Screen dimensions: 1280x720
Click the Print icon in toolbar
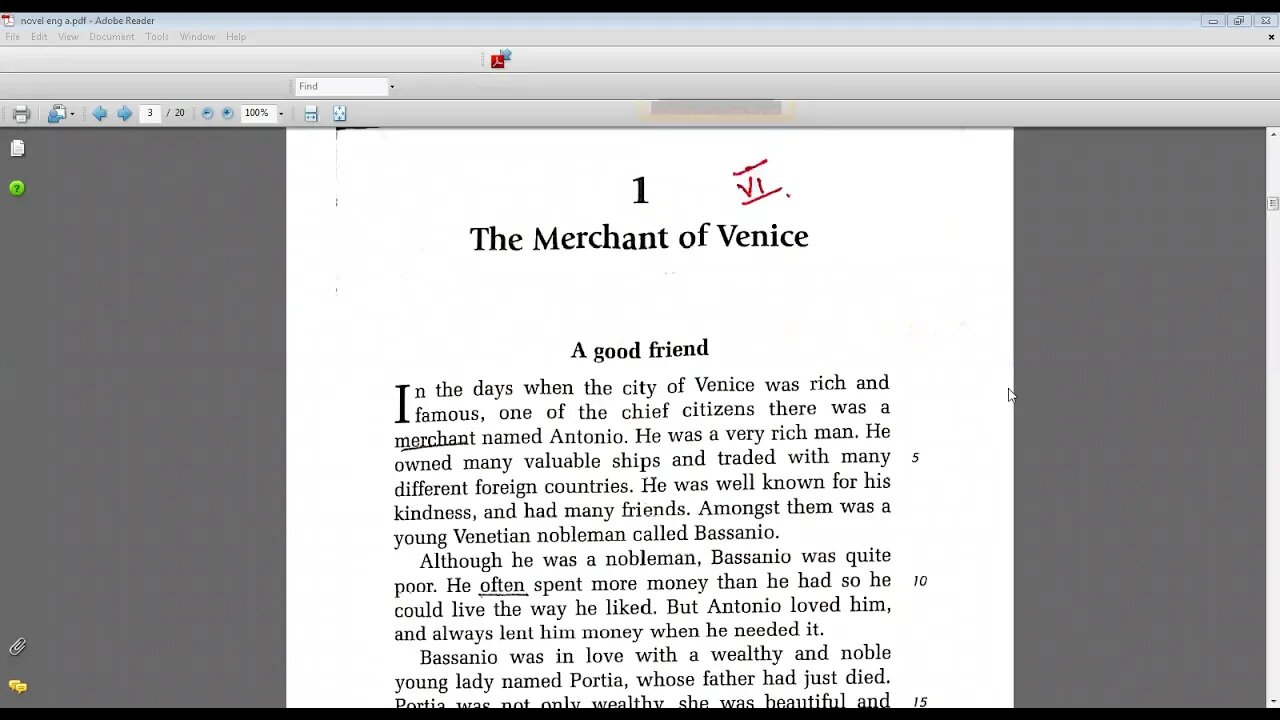coord(21,114)
